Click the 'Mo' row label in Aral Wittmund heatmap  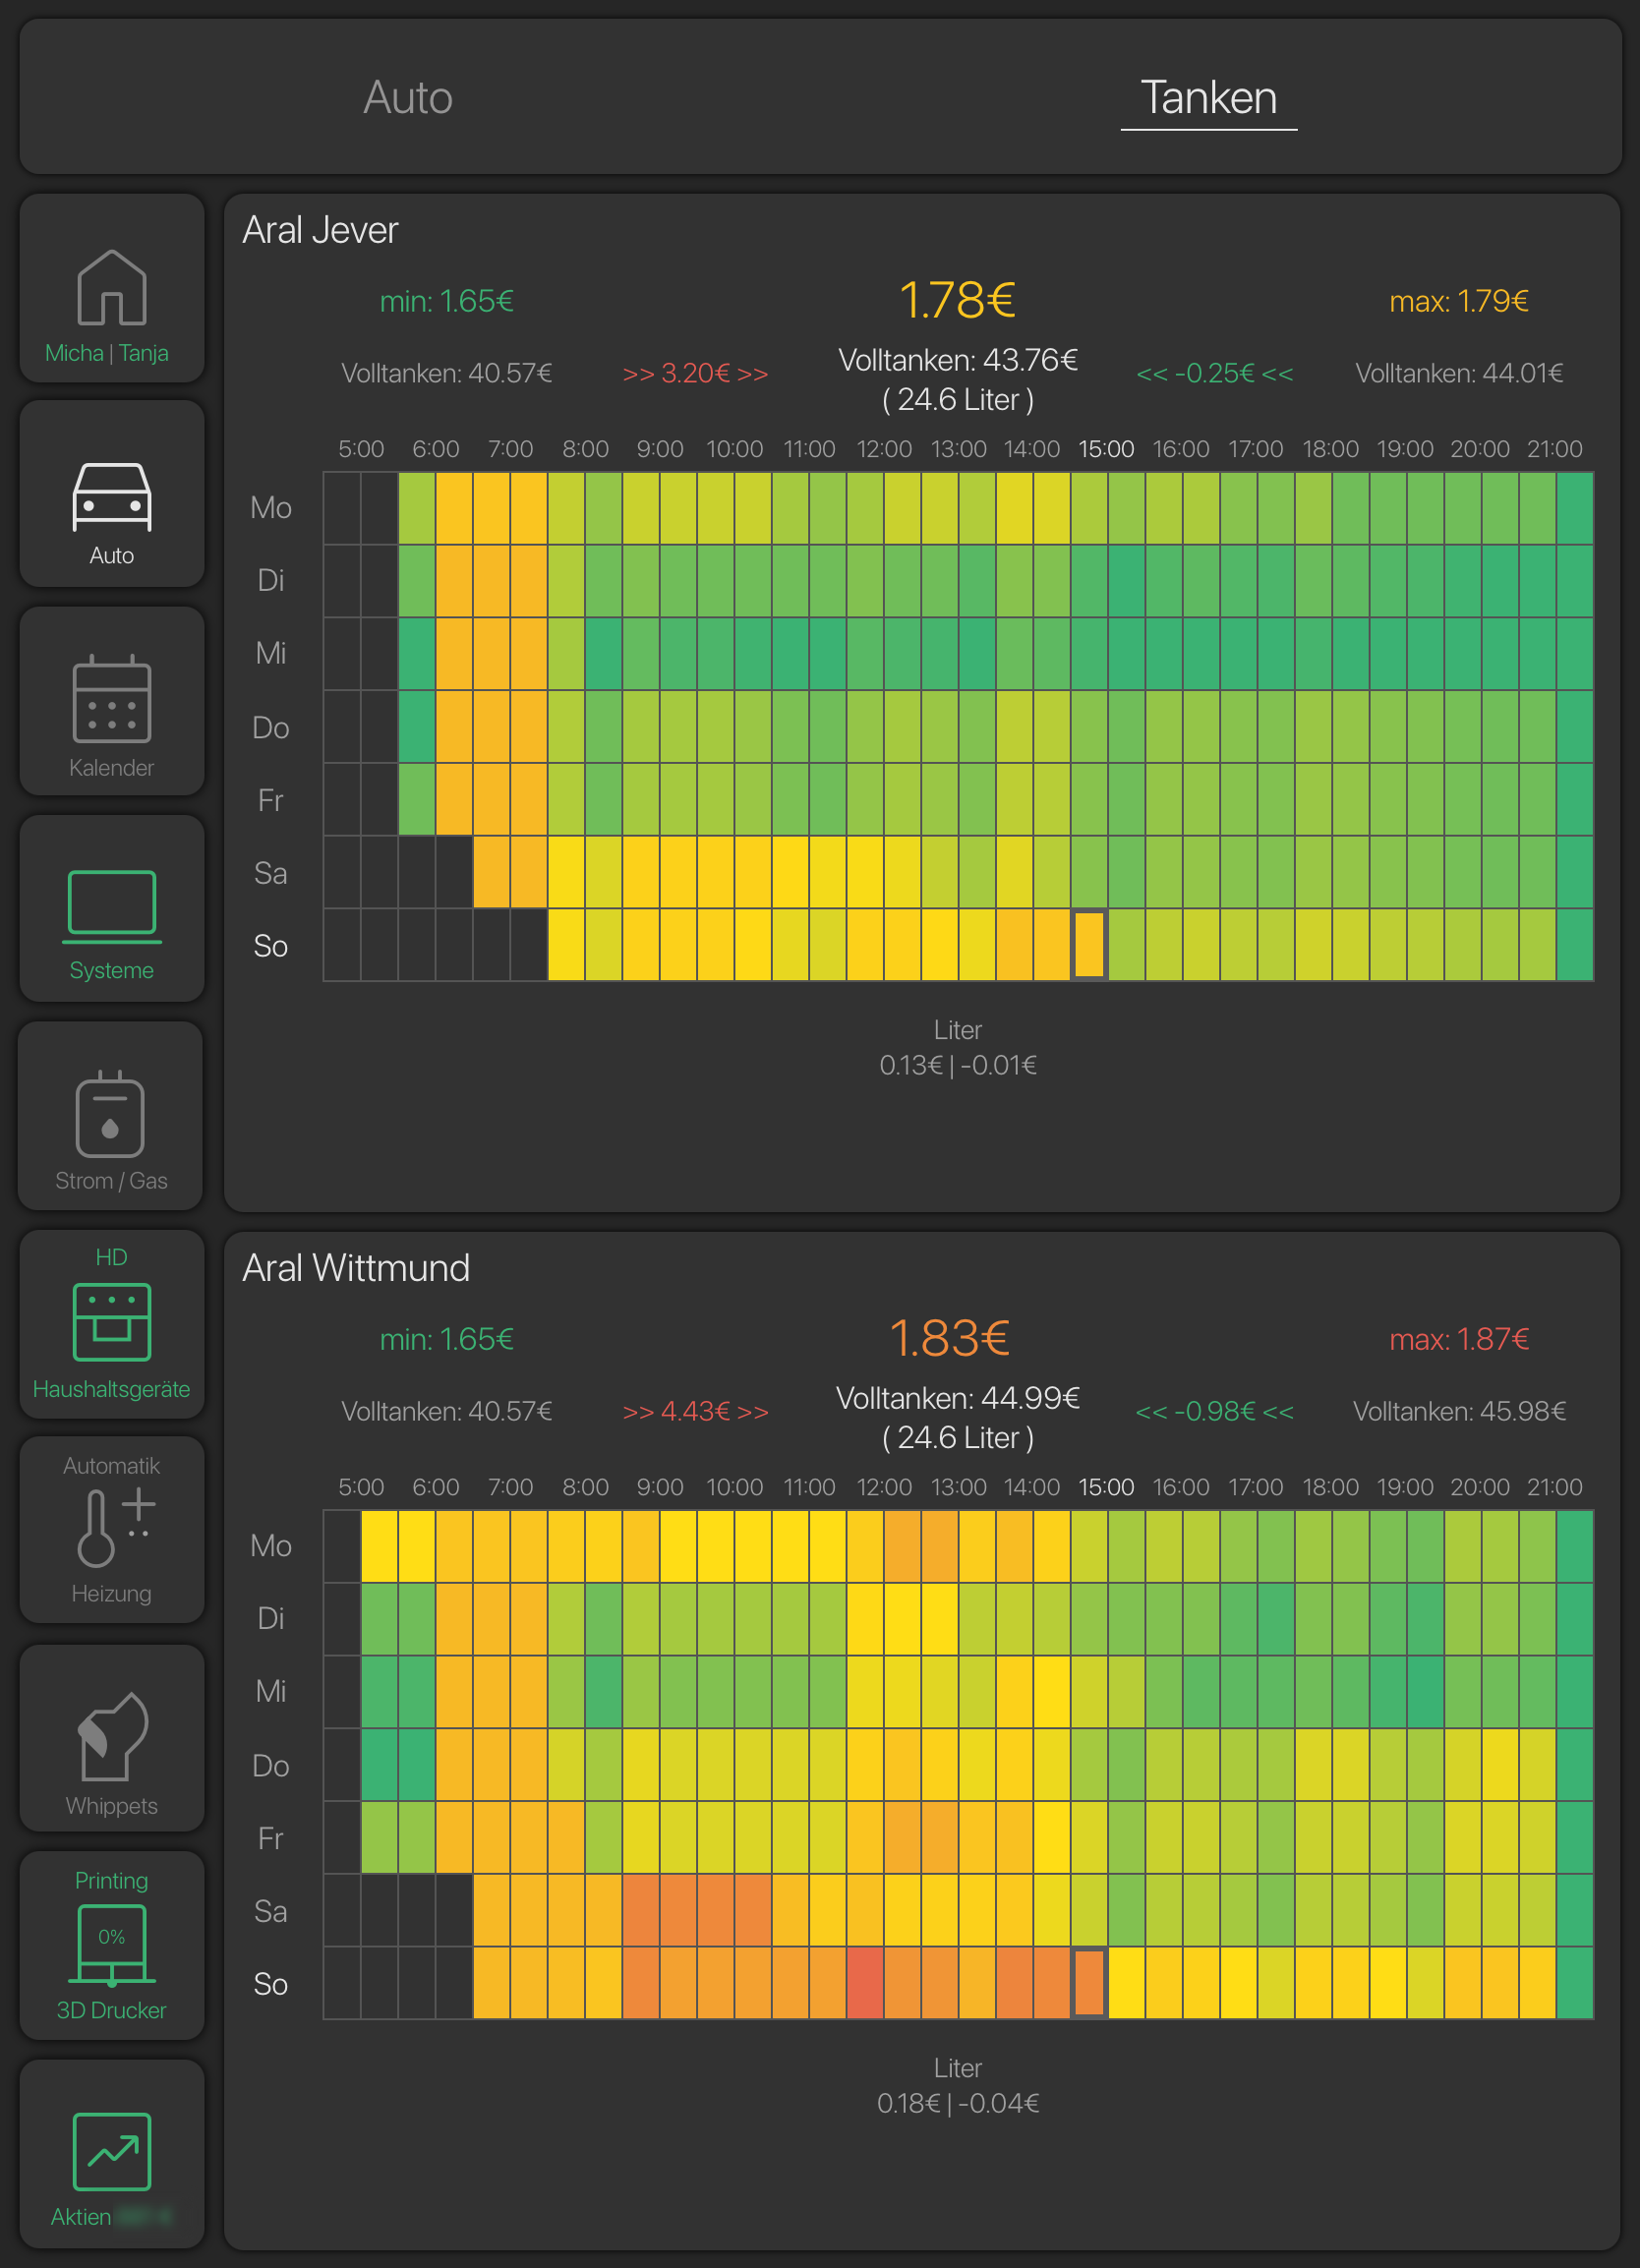tap(270, 1546)
